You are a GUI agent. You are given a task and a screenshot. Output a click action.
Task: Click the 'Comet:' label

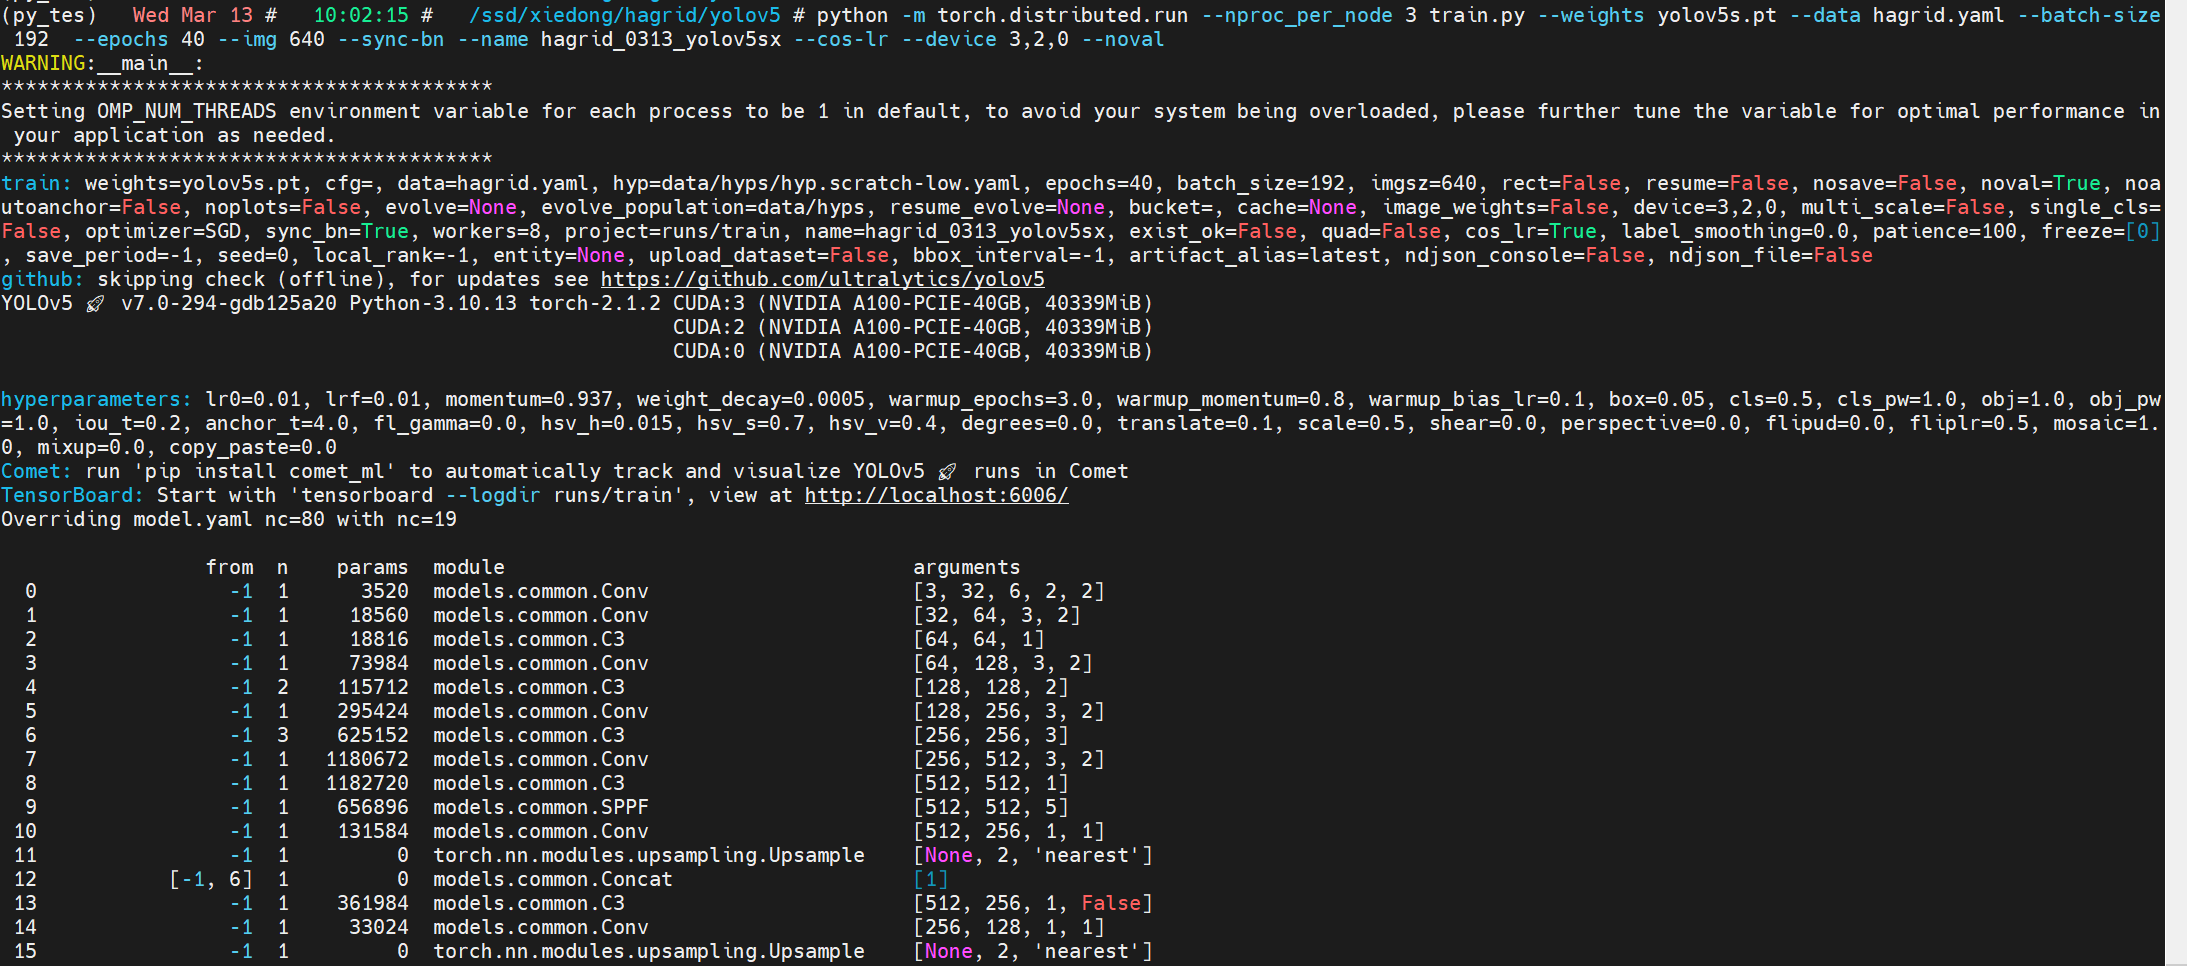(x=36, y=471)
